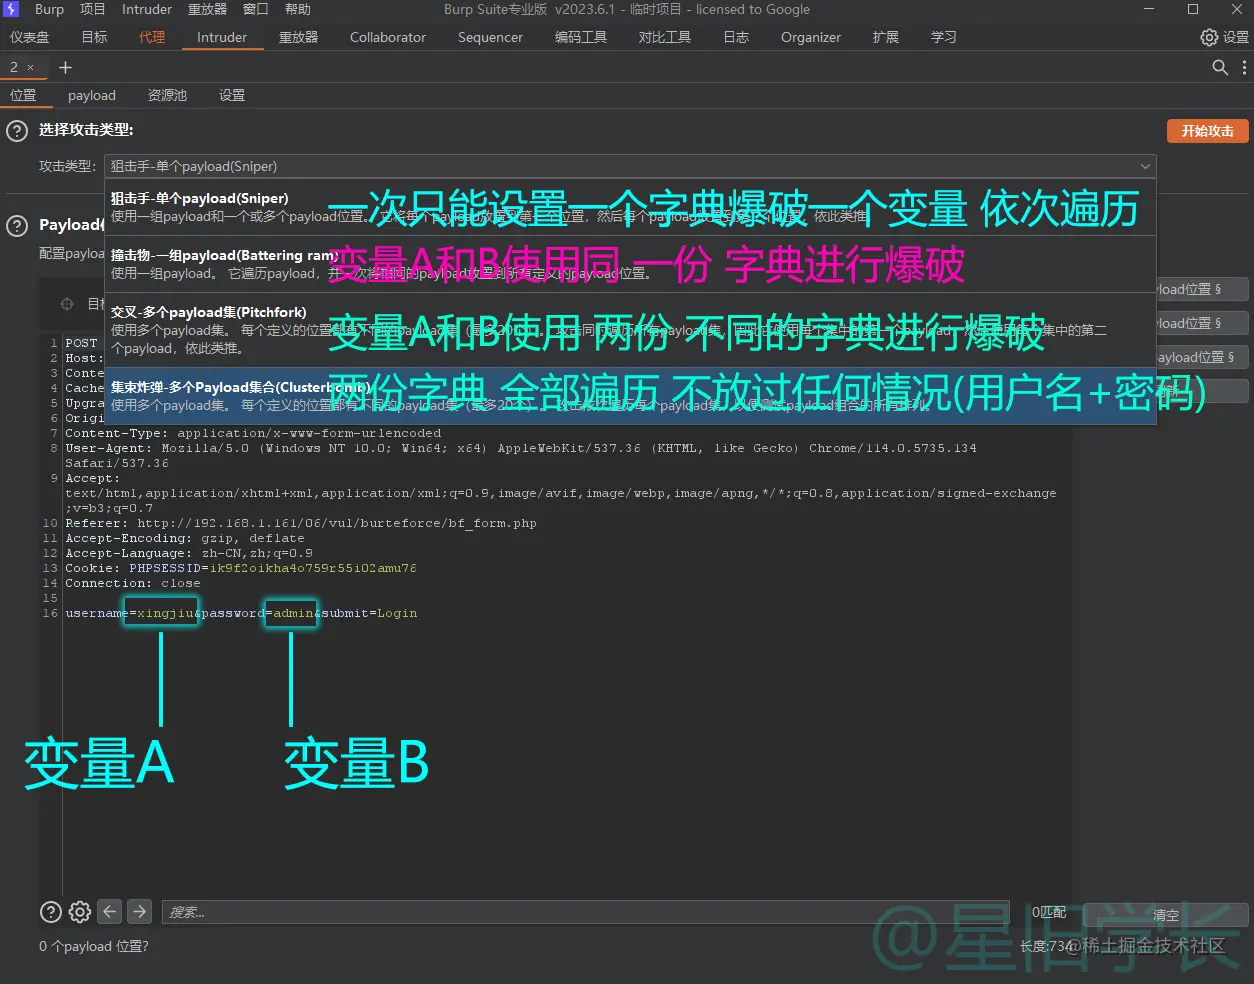The width and height of the screenshot is (1254, 984).
Task: Expand the 攻击类型 dropdown
Action: click(630, 166)
